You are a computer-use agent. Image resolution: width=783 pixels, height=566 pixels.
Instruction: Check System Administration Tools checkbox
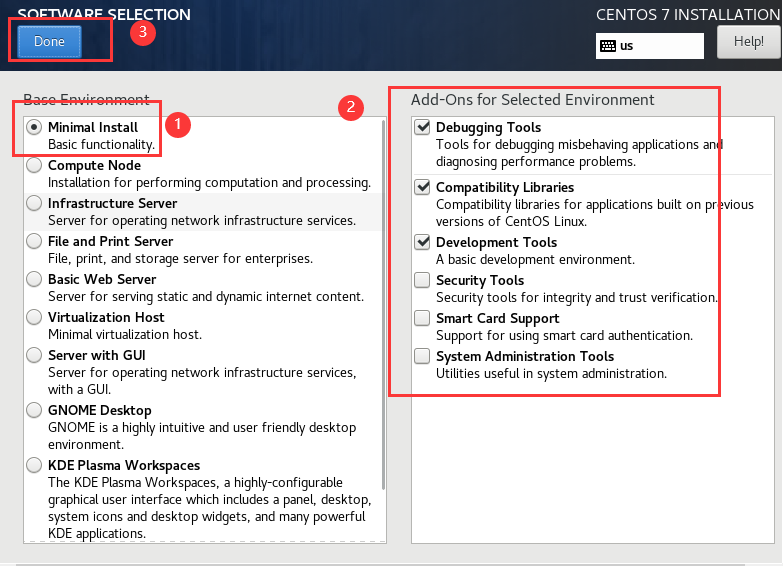422,356
